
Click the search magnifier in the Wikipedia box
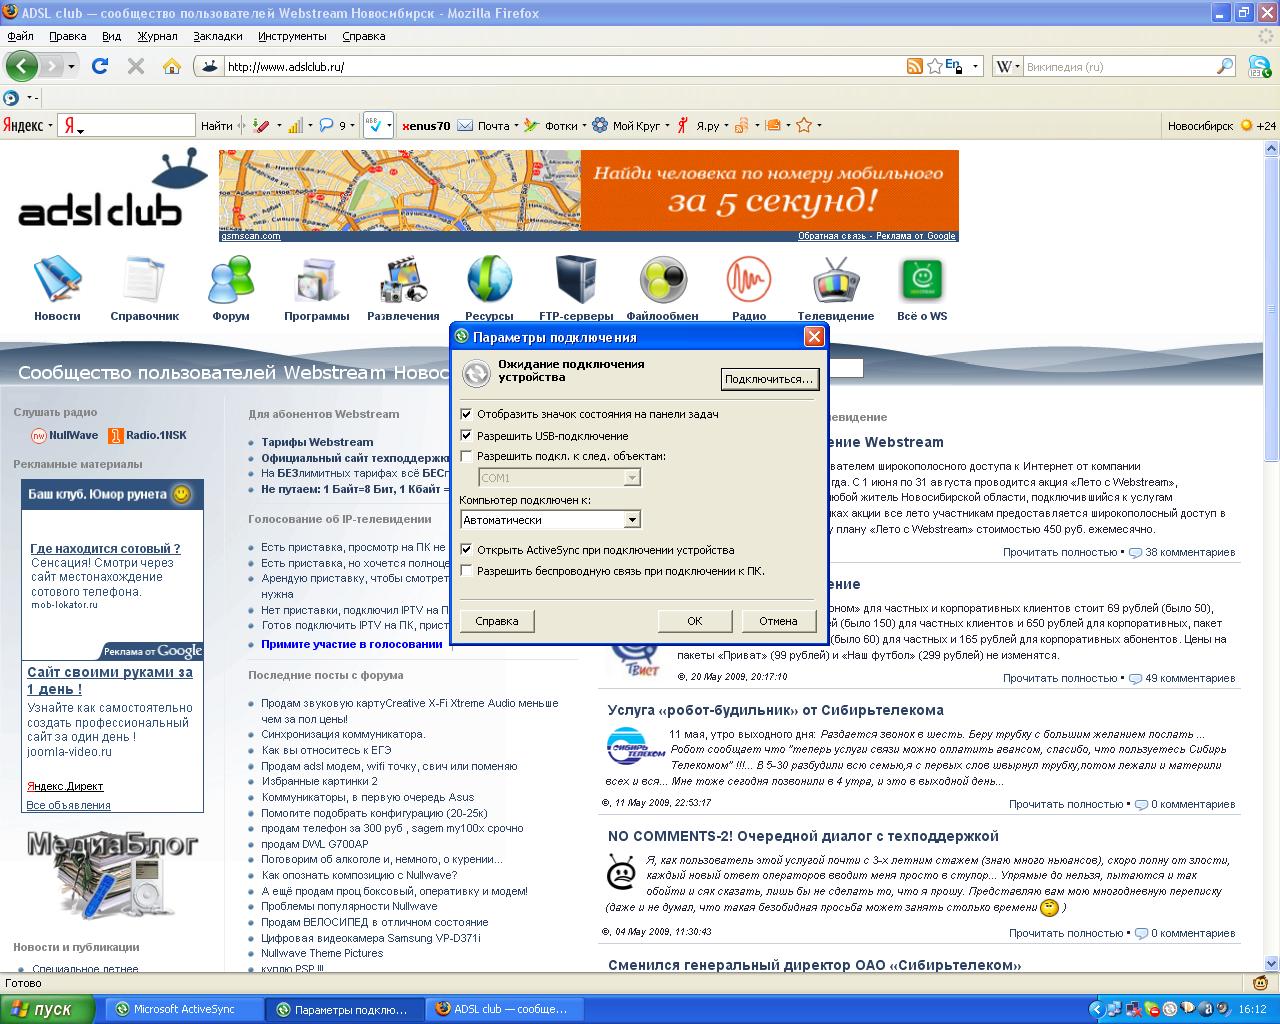1225,66
